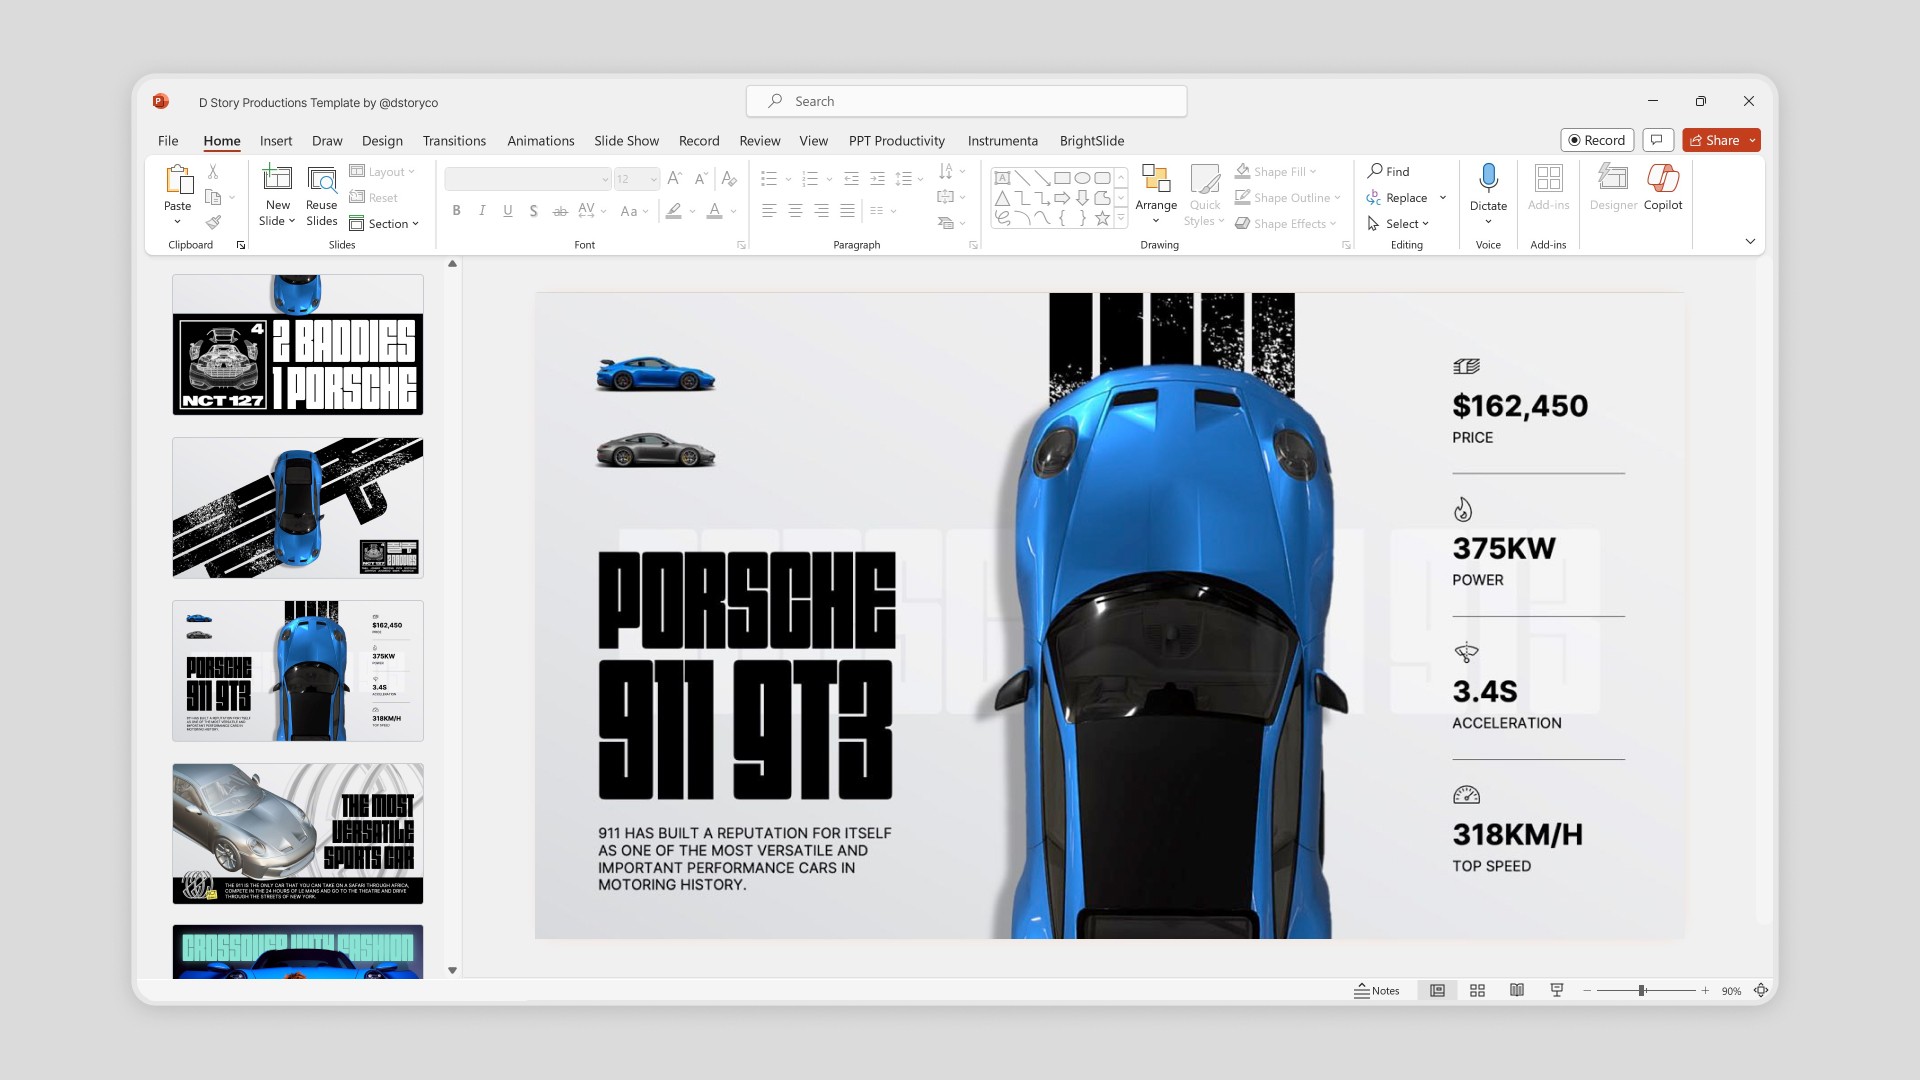Screen dimensions: 1920x1080
Task: Click the Format Painter brush icon
Action: [213, 223]
